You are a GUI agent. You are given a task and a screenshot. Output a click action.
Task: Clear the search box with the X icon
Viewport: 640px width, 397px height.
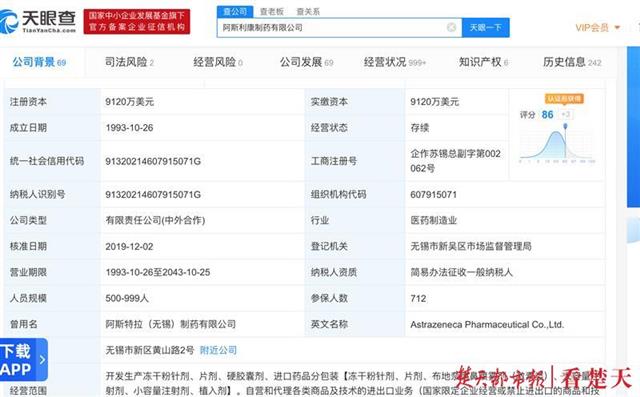pyautogui.click(x=451, y=27)
